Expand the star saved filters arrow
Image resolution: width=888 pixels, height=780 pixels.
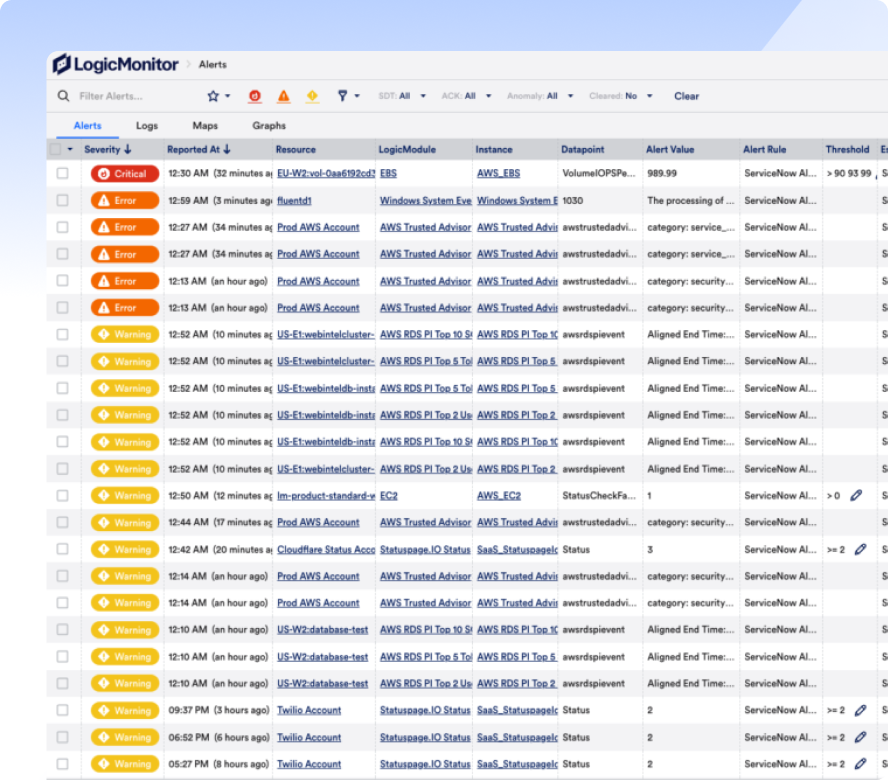[x=228, y=96]
